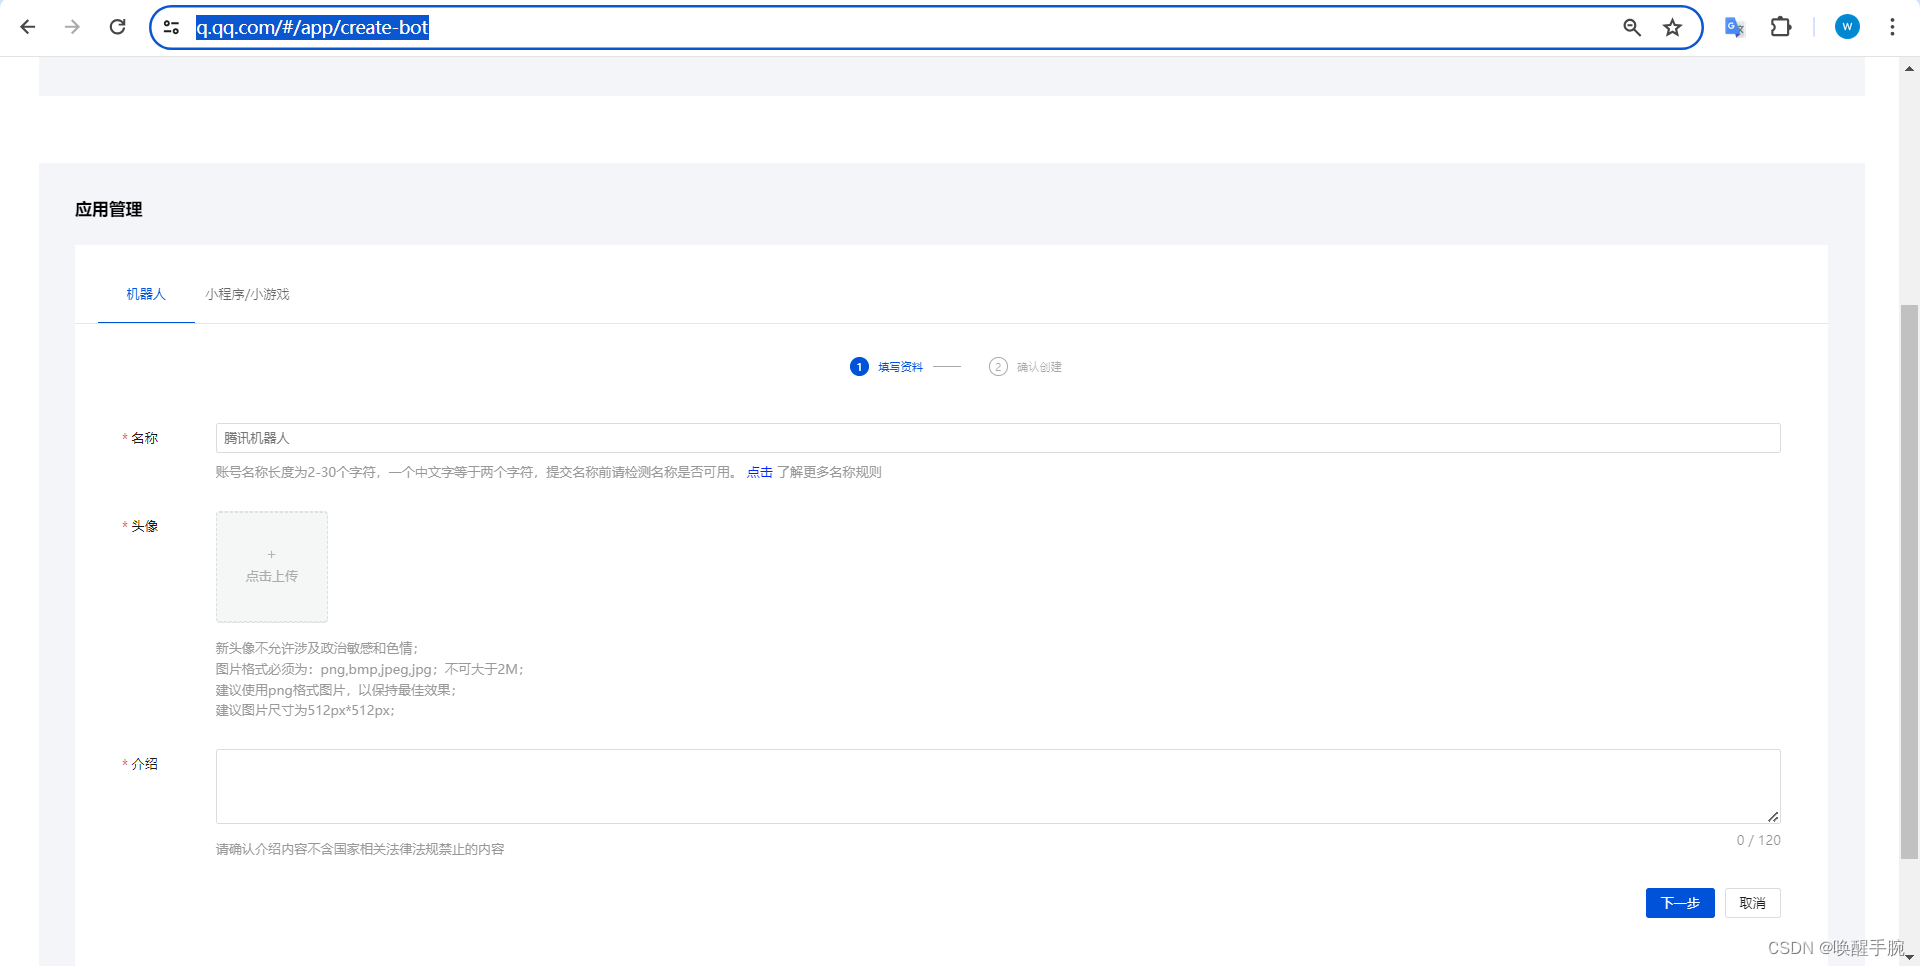Click the 点击上传 avatar upload box
1920x966 pixels.
[272, 567]
